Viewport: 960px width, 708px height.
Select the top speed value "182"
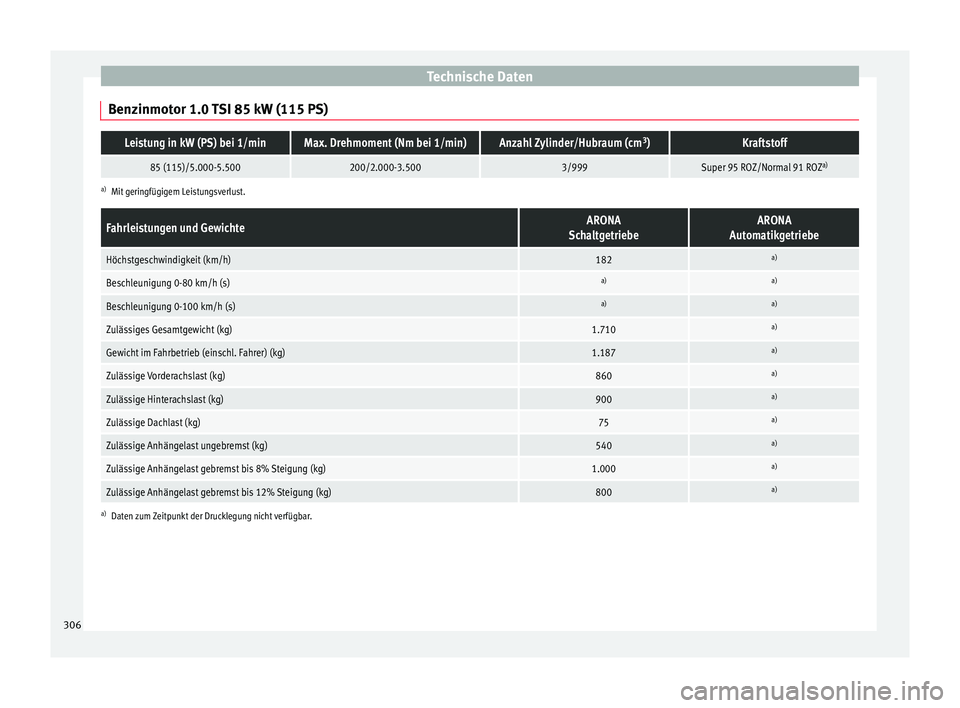604,260
